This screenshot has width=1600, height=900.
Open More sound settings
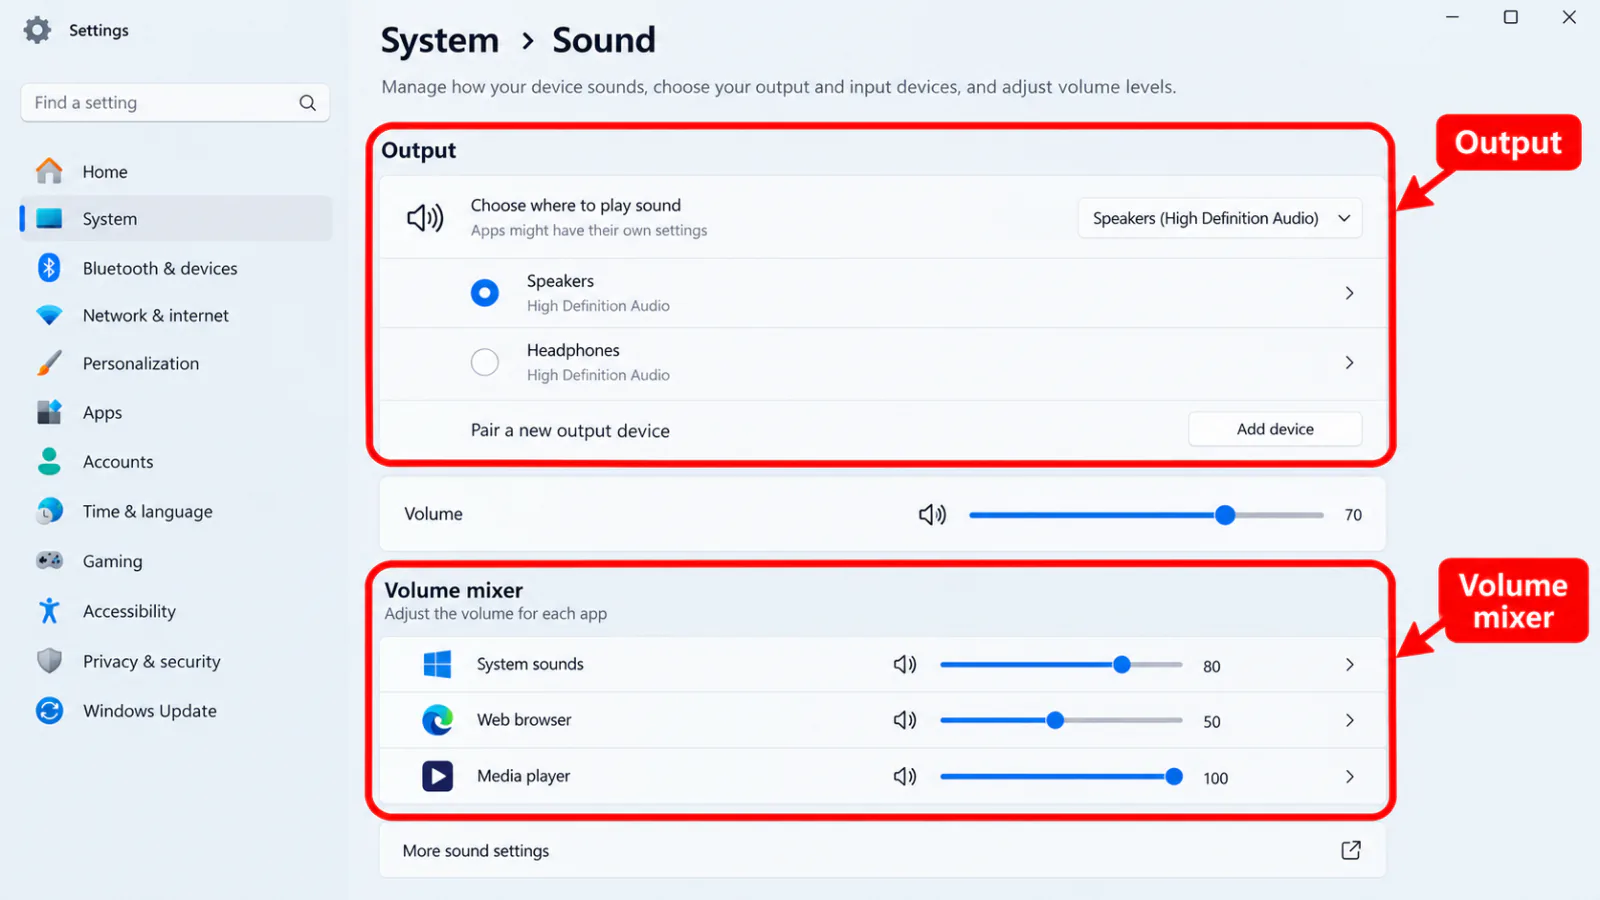883,850
